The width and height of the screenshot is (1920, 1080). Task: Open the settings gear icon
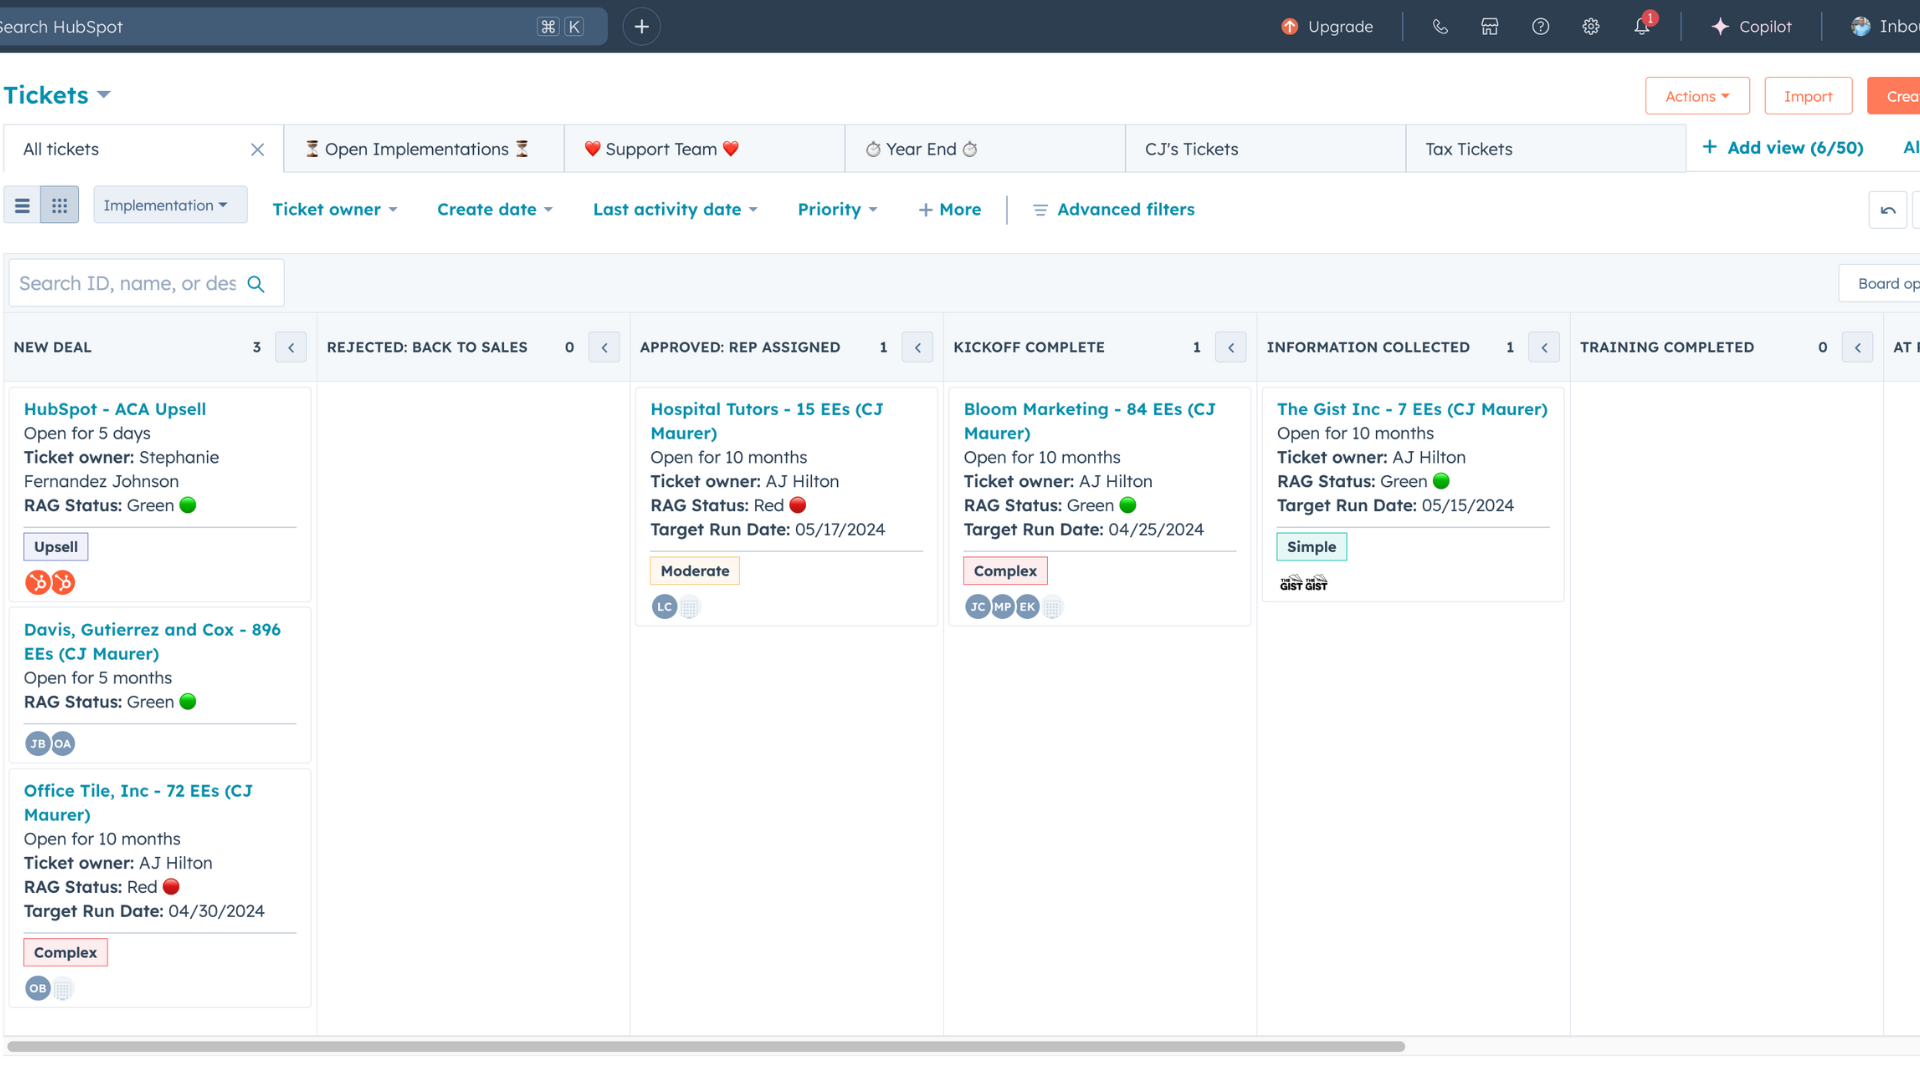1591,27
